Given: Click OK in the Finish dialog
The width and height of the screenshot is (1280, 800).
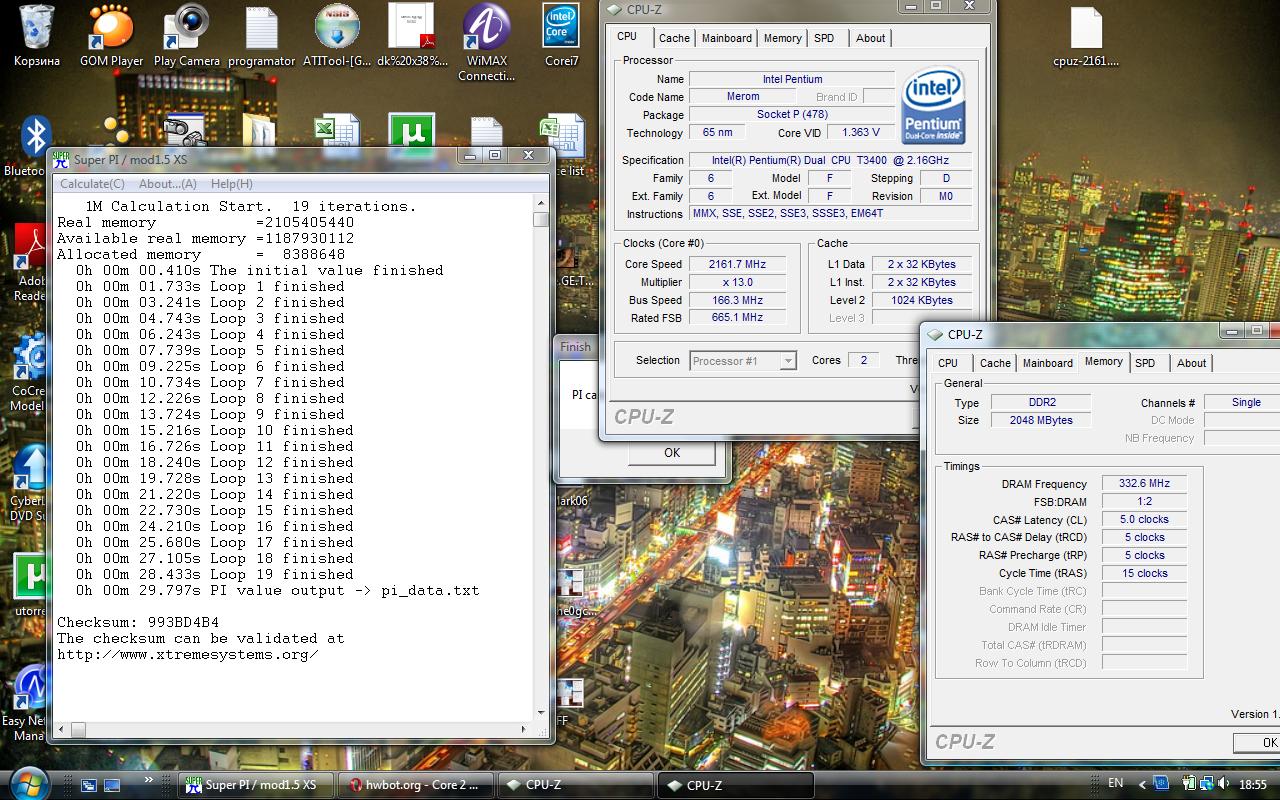Looking at the screenshot, I should click(672, 453).
